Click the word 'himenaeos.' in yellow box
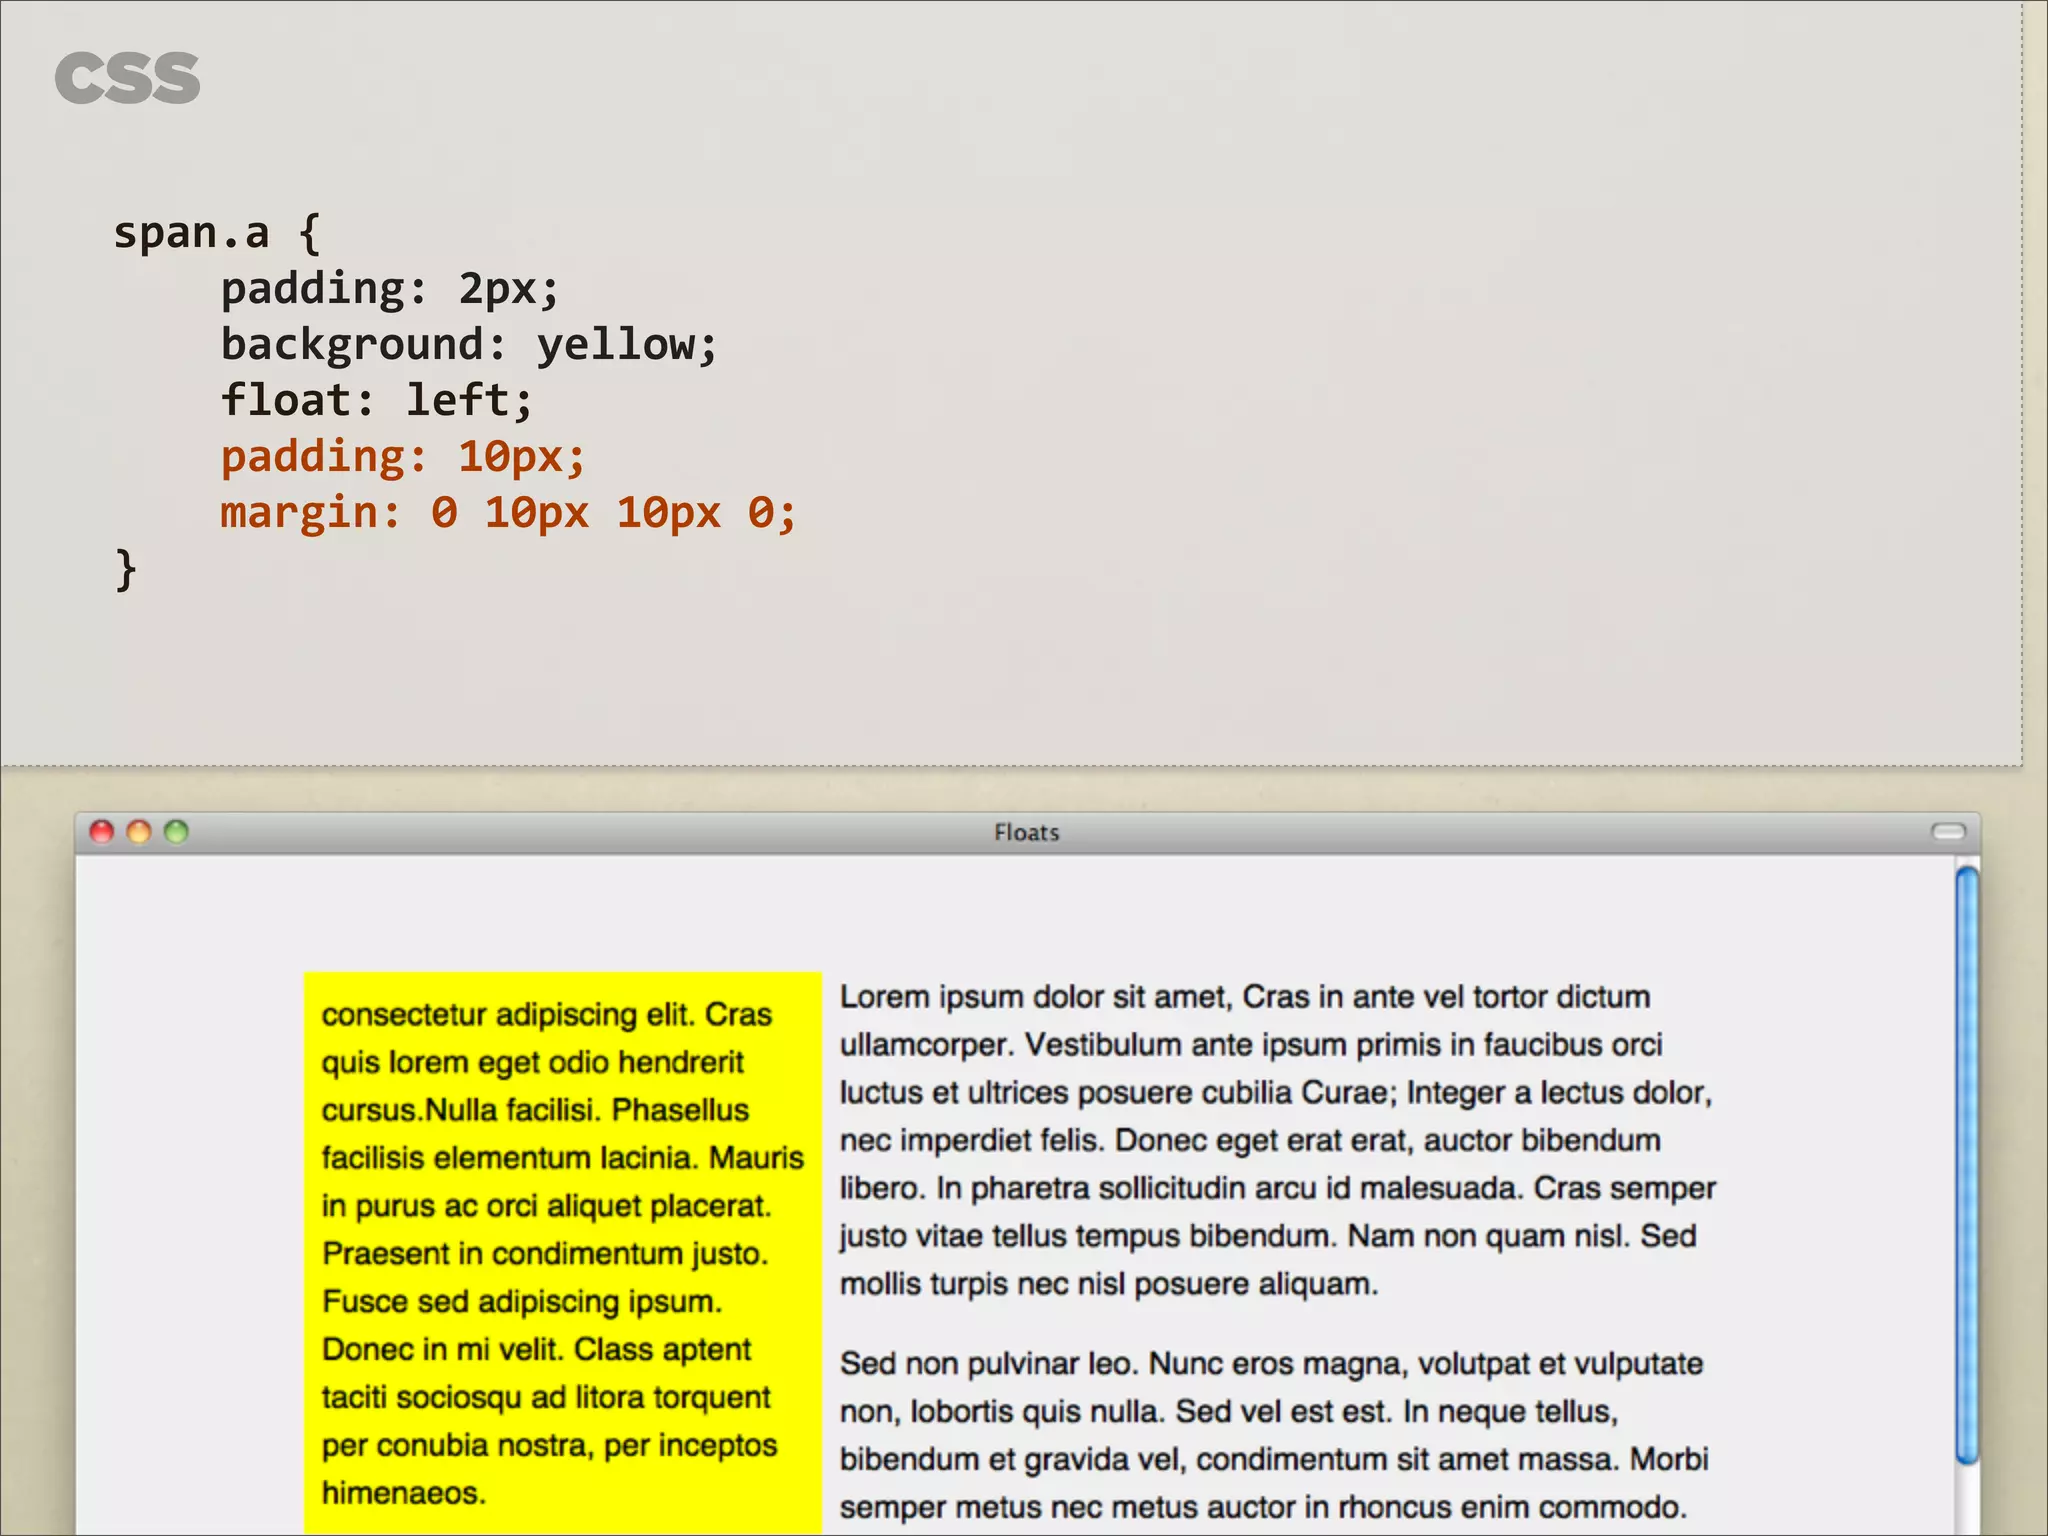 (404, 1493)
